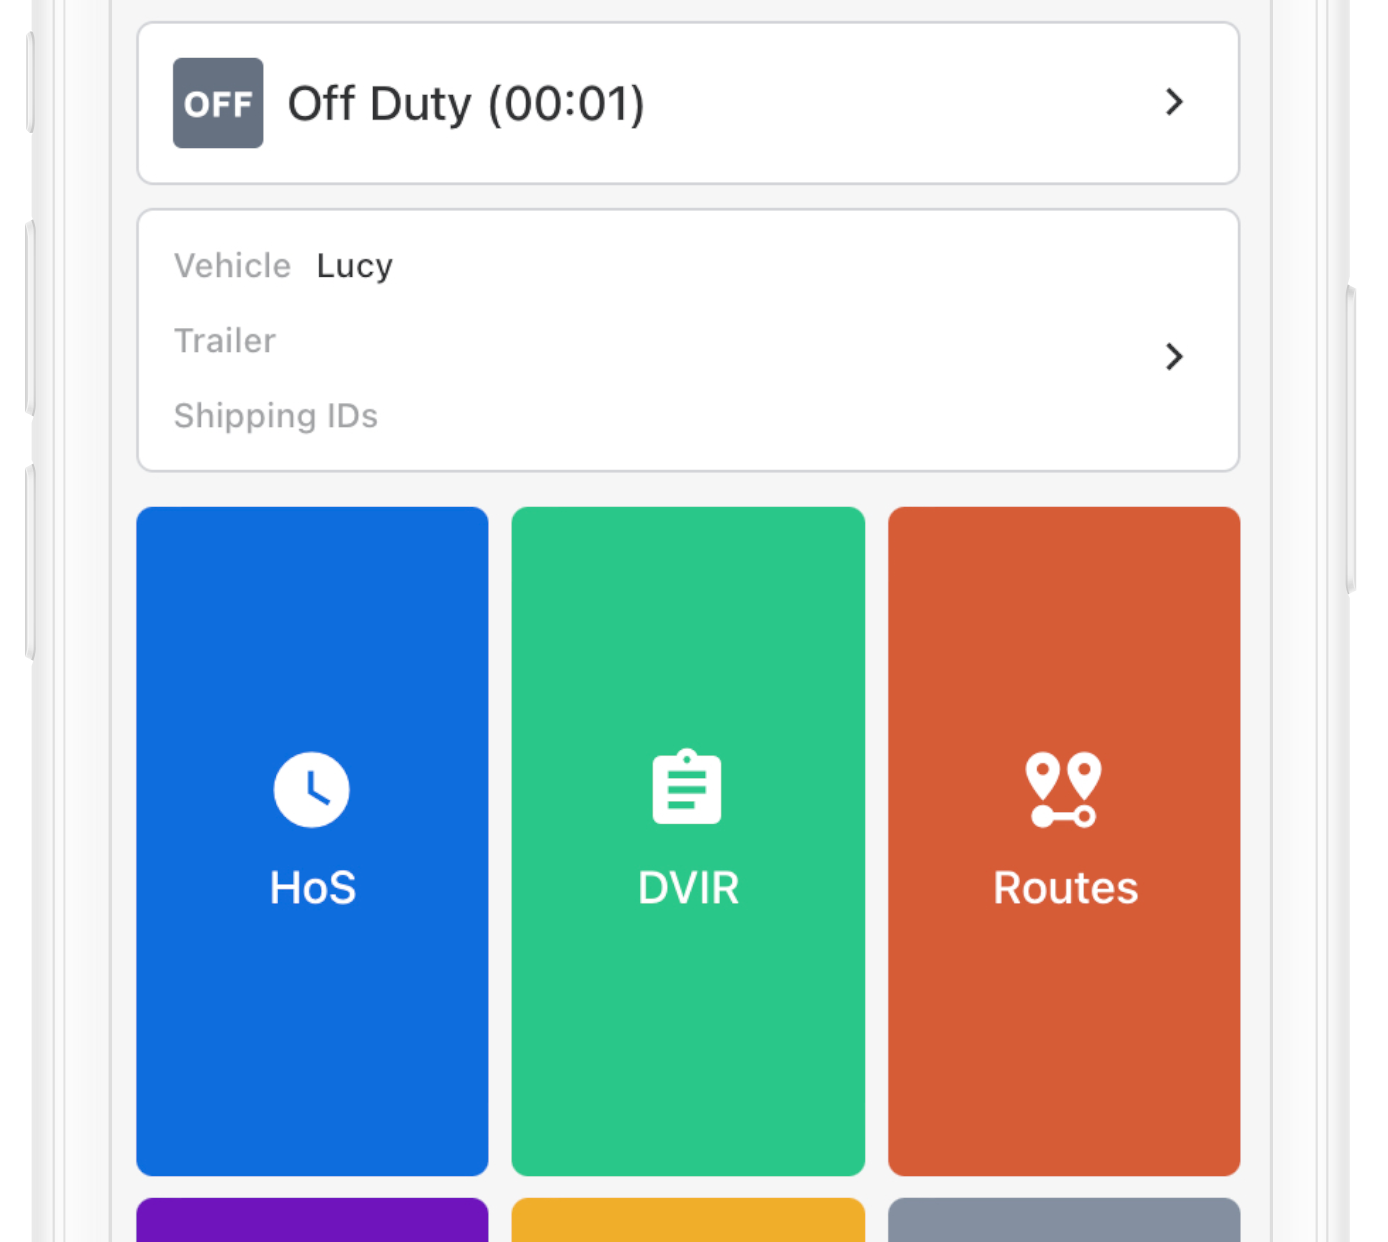The image size is (1388, 1242).
Task: Tap the empty Trailer field
Action: (225, 341)
